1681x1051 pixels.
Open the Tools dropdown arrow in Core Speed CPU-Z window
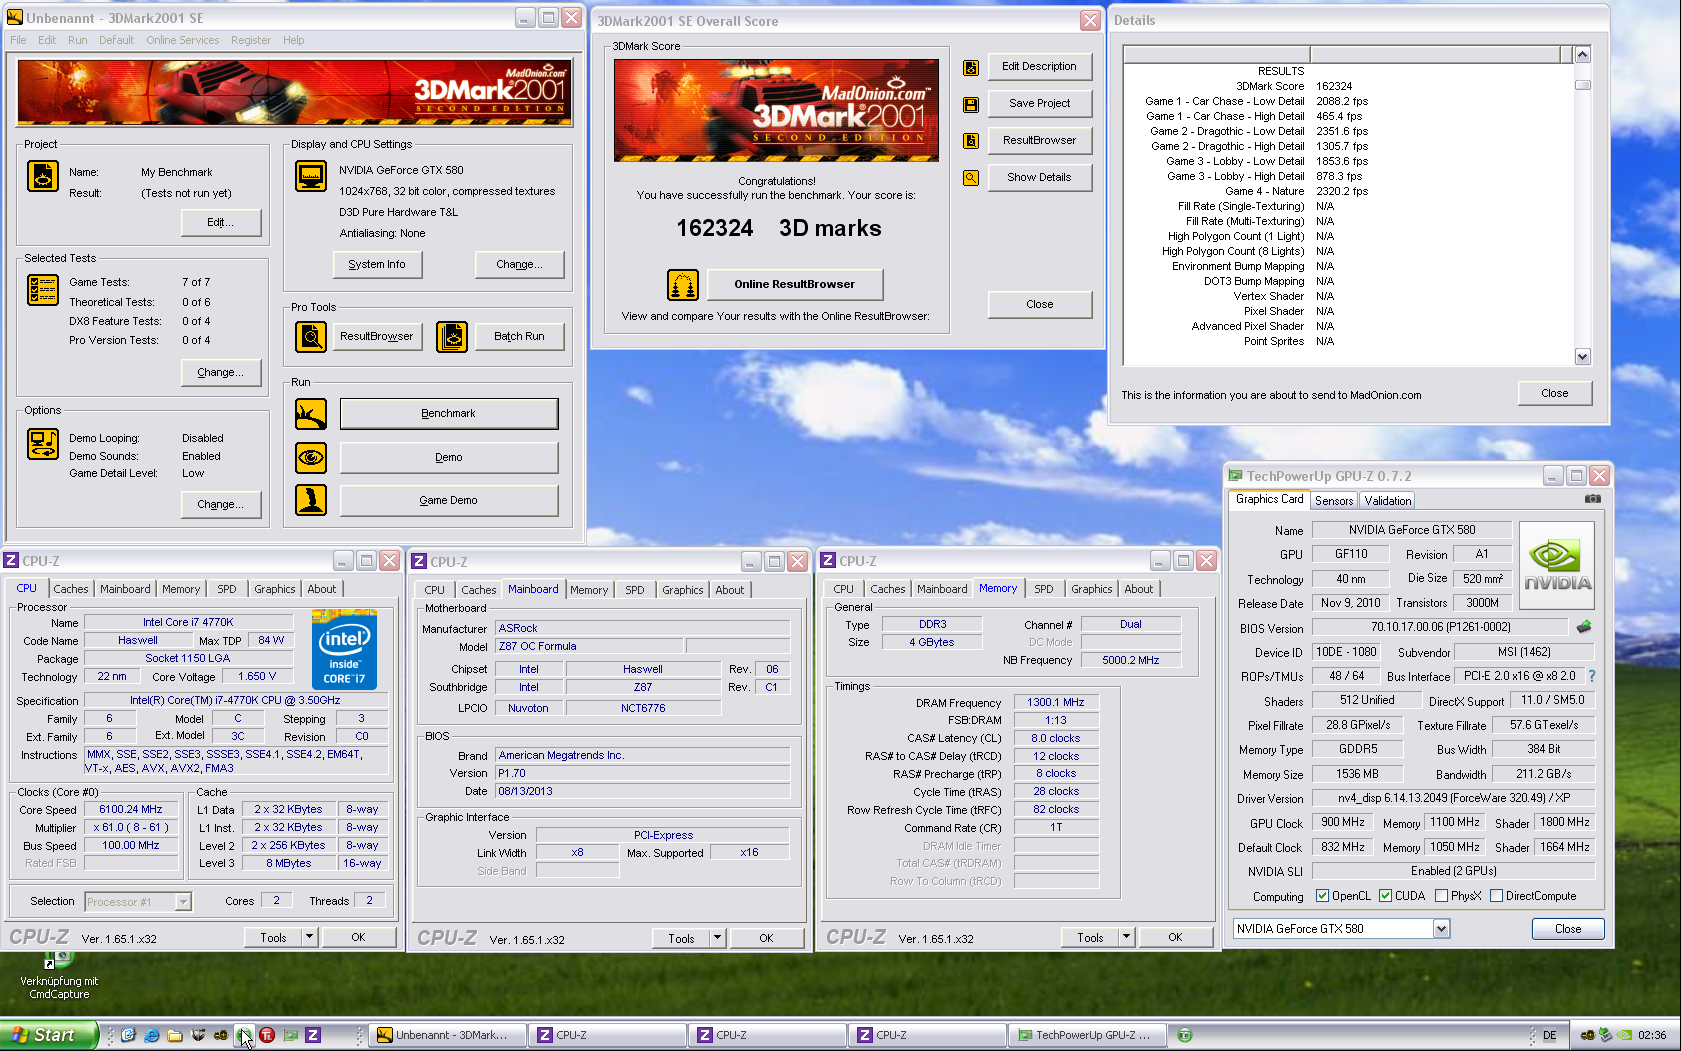pos(309,937)
